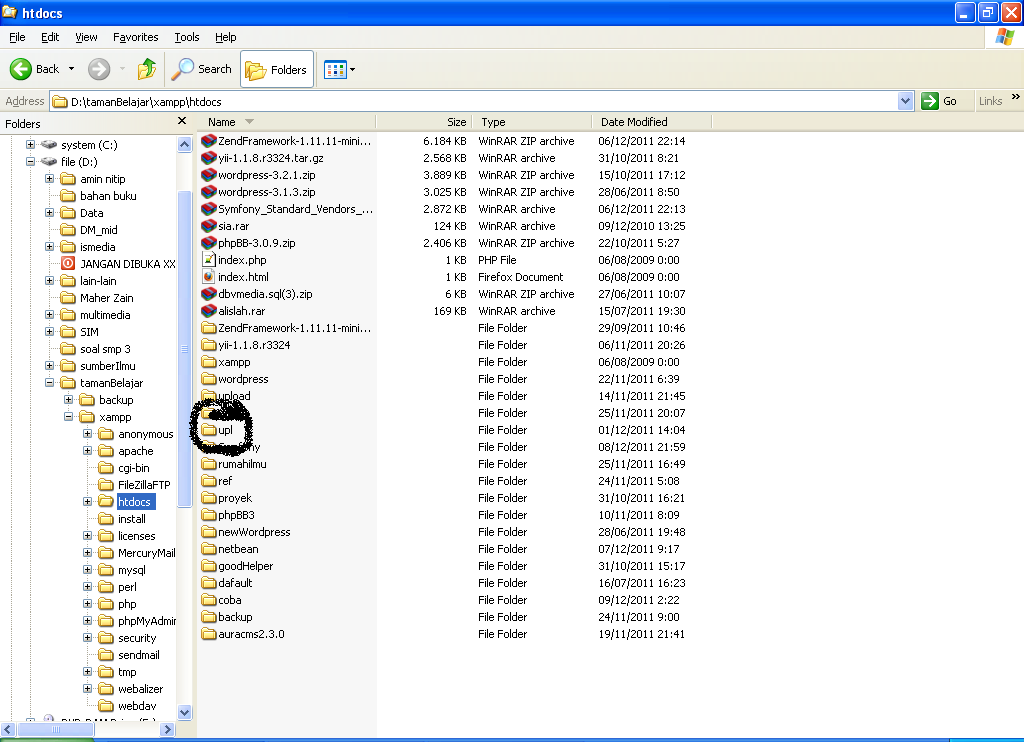Select the index.php file icon
This screenshot has width=1024, height=742.
(209, 259)
